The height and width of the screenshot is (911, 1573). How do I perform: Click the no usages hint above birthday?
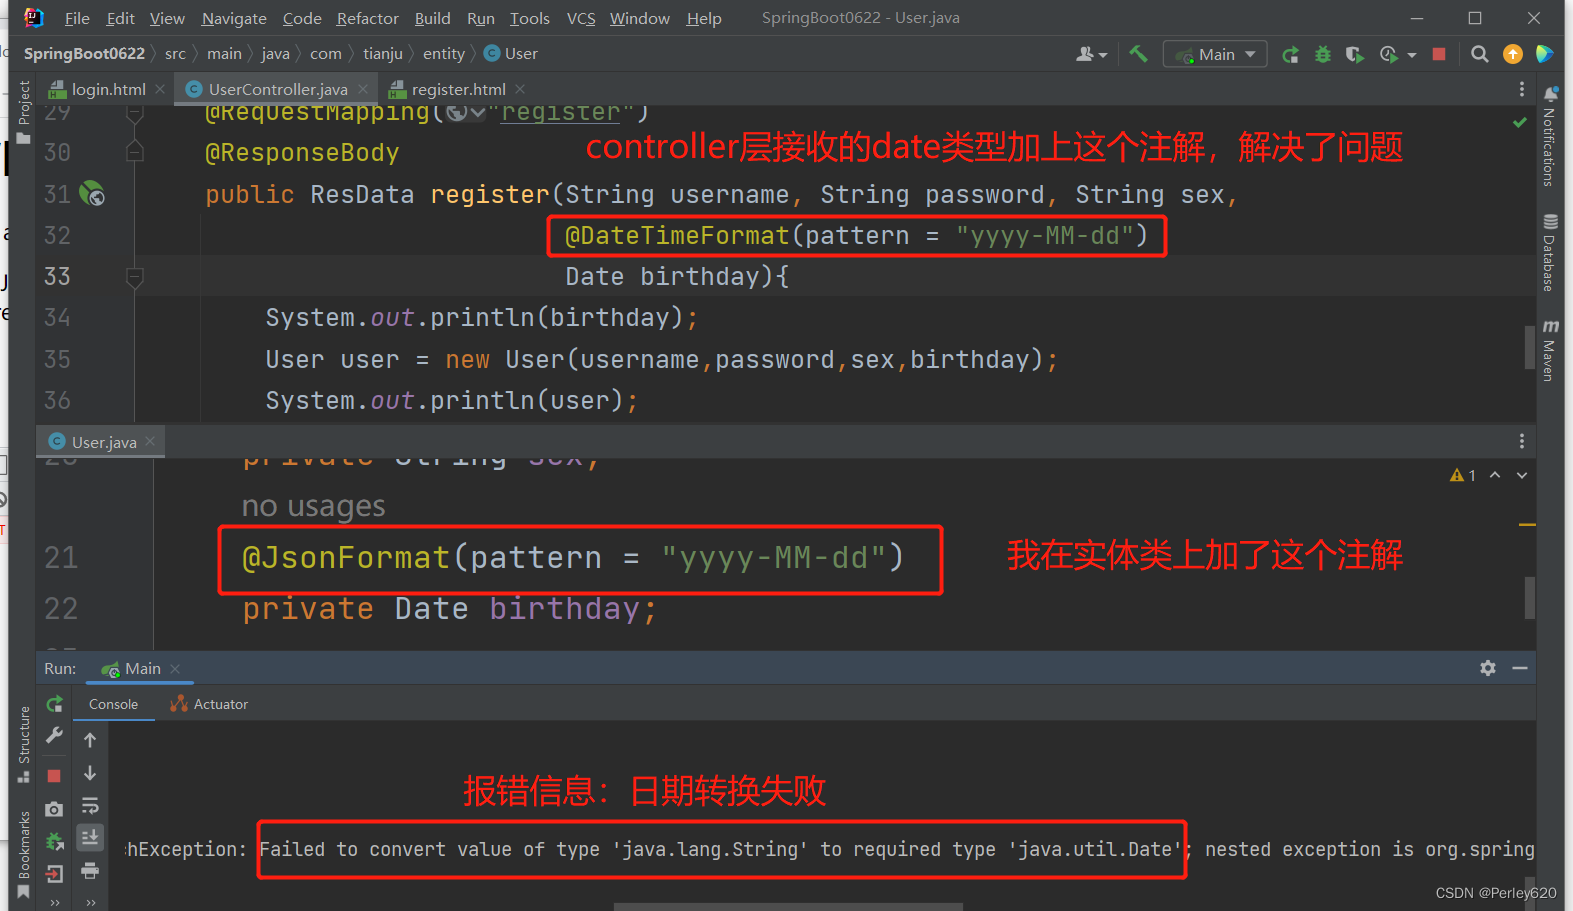[x=313, y=506]
